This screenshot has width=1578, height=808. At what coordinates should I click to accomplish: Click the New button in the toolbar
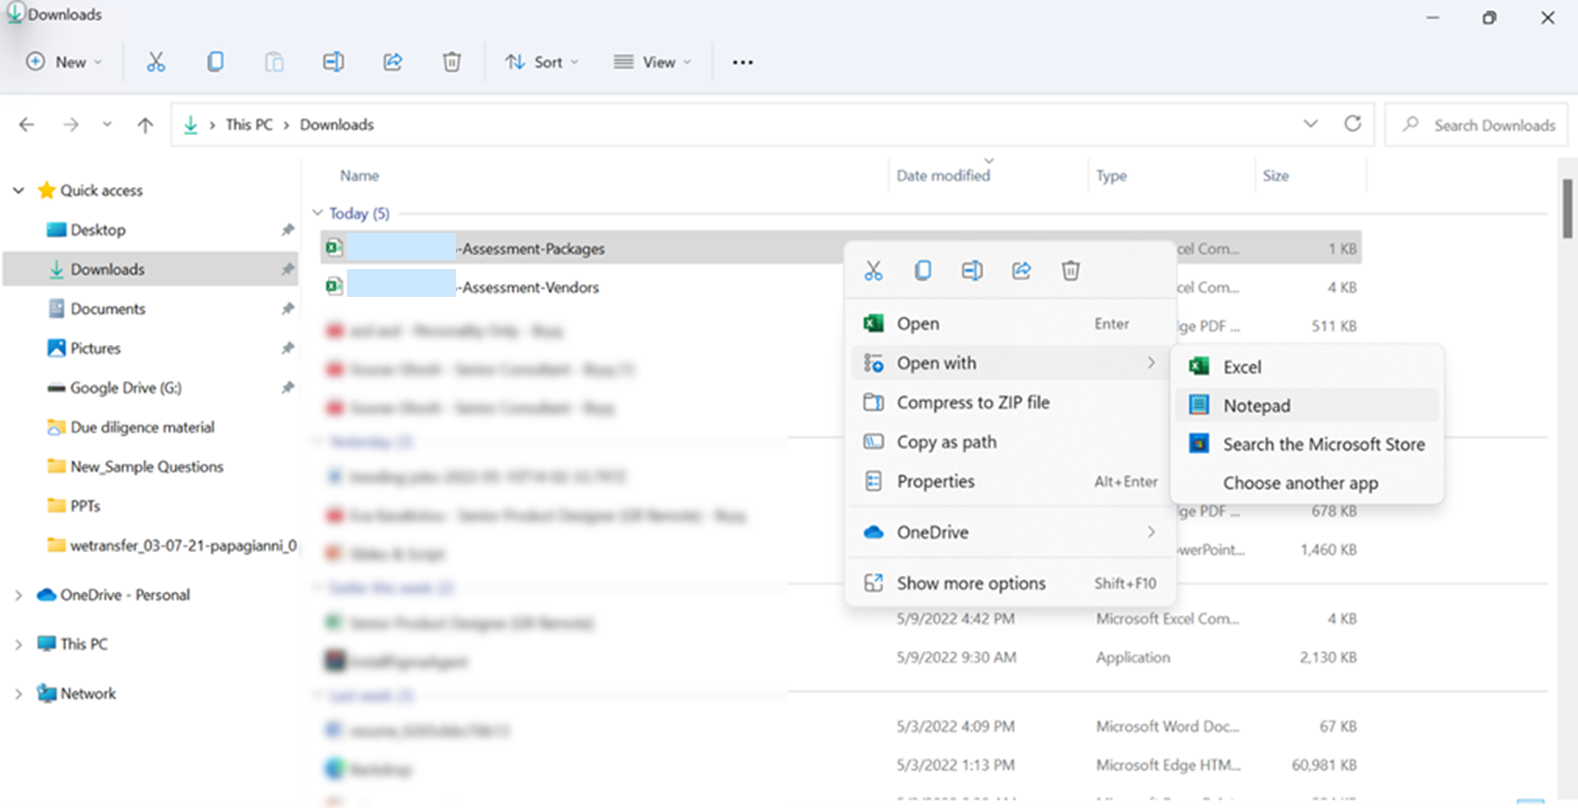click(64, 62)
